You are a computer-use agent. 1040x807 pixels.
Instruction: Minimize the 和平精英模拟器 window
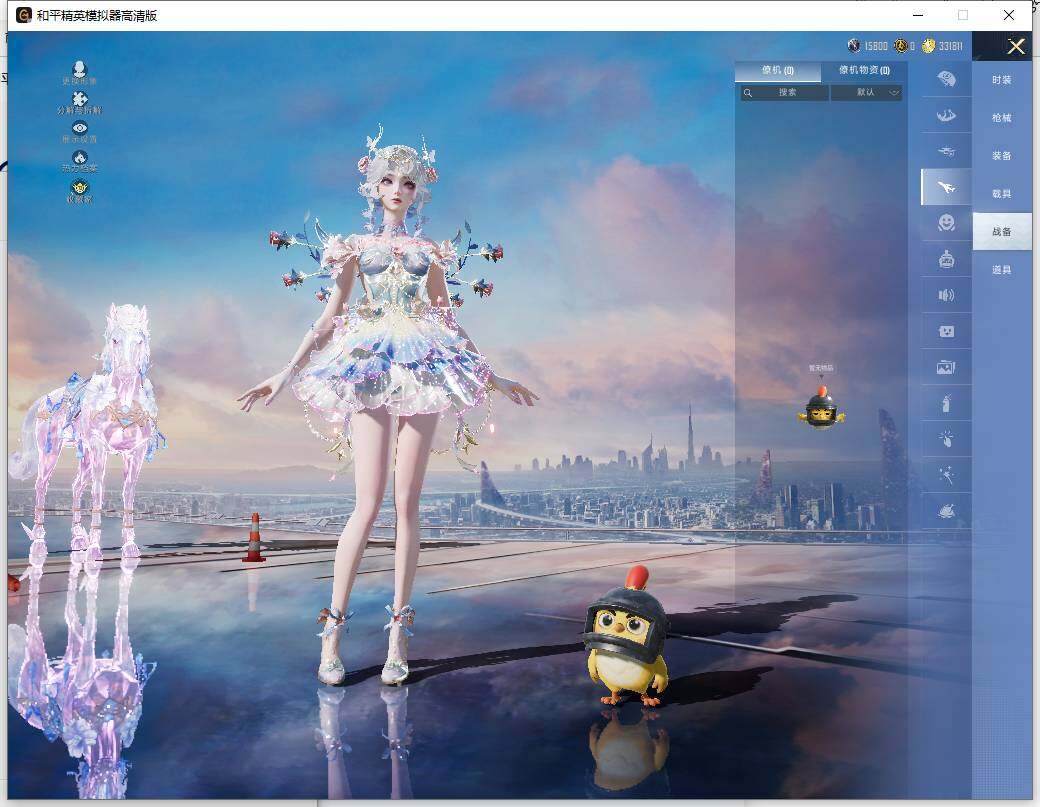[x=918, y=15]
